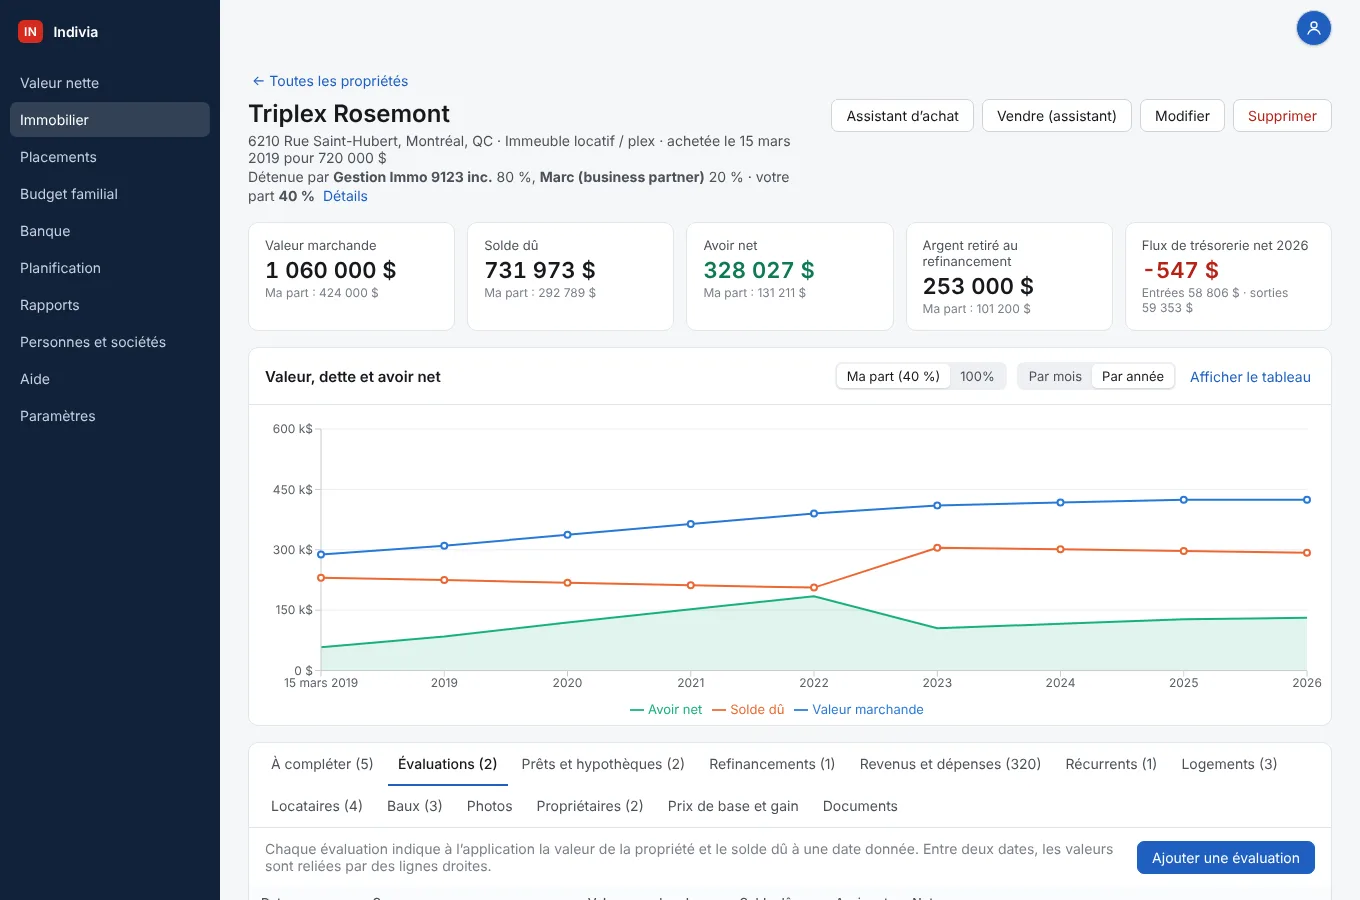Click Afficher le tableau link
This screenshot has height=900, width=1360.
pos(1250,377)
